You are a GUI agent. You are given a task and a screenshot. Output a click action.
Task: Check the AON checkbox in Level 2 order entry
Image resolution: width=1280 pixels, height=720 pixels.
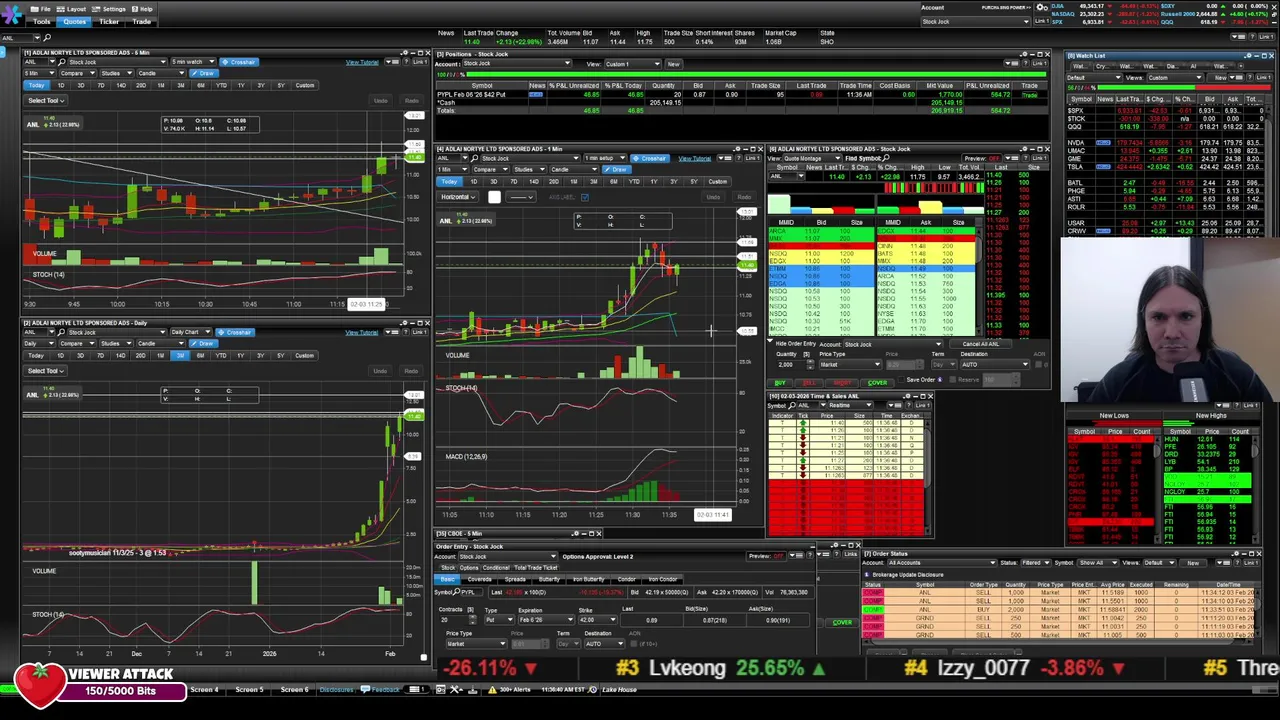[x=1038, y=364]
